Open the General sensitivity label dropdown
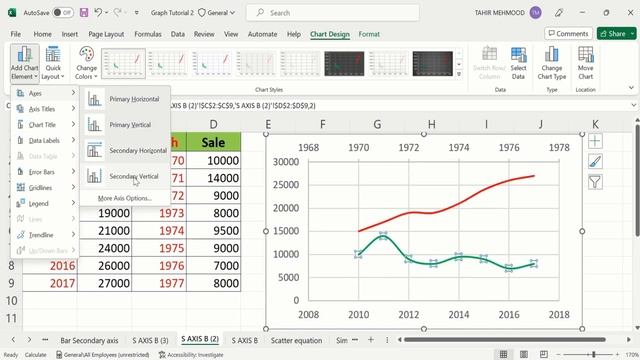 tap(217, 13)
